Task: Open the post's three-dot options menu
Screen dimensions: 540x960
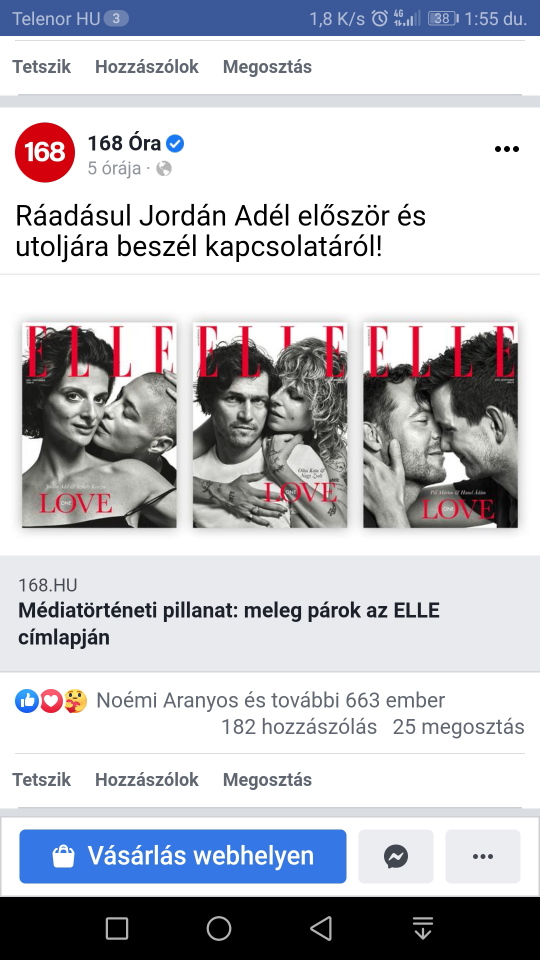Action: pyautogui.click(x=506, y=149)
